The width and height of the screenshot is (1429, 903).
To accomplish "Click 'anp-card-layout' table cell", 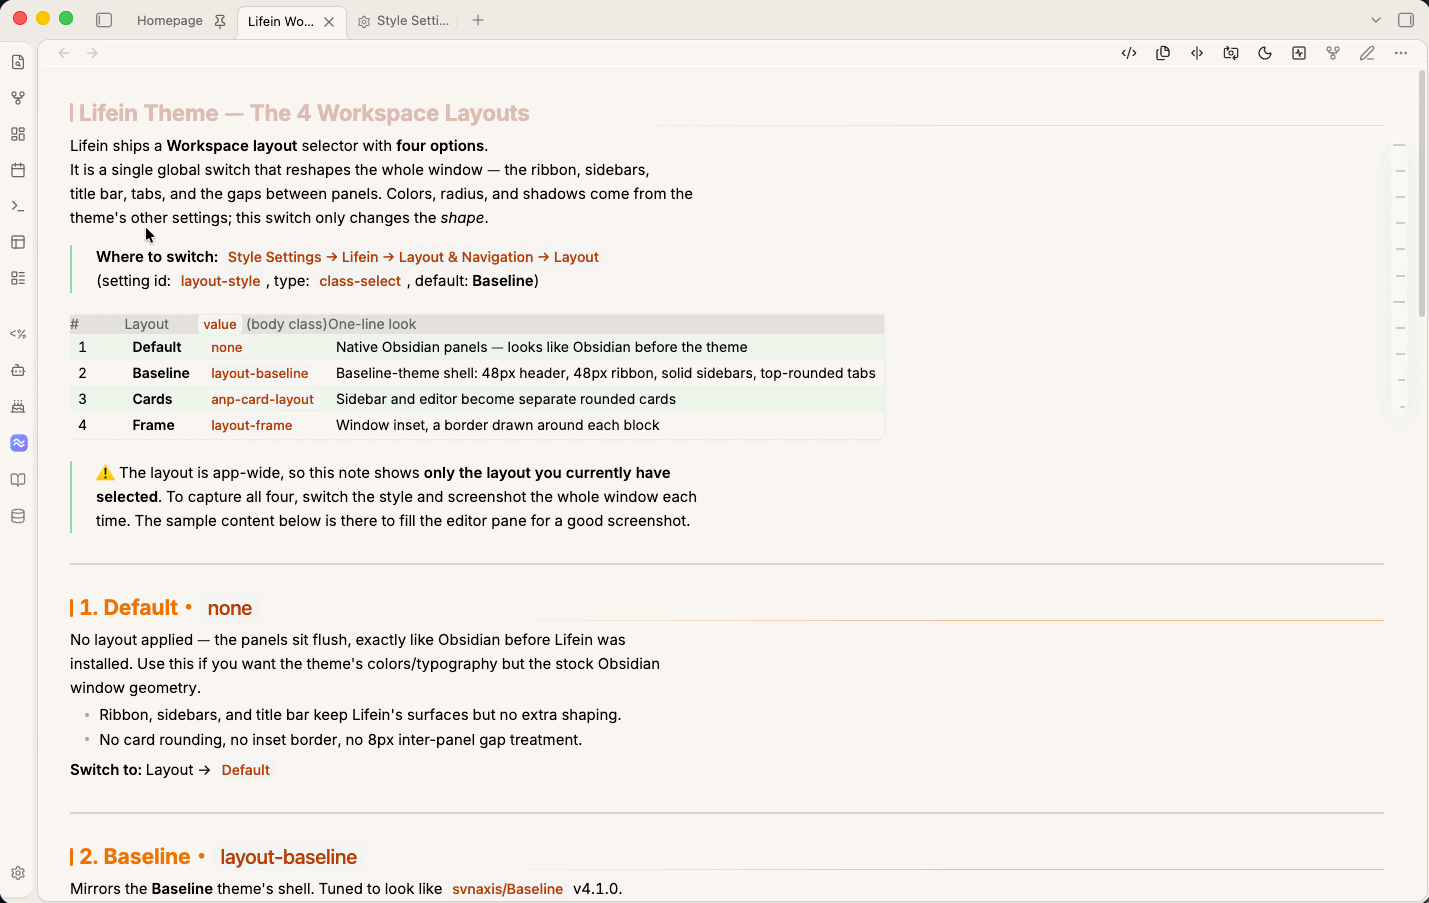I will 262,399.
